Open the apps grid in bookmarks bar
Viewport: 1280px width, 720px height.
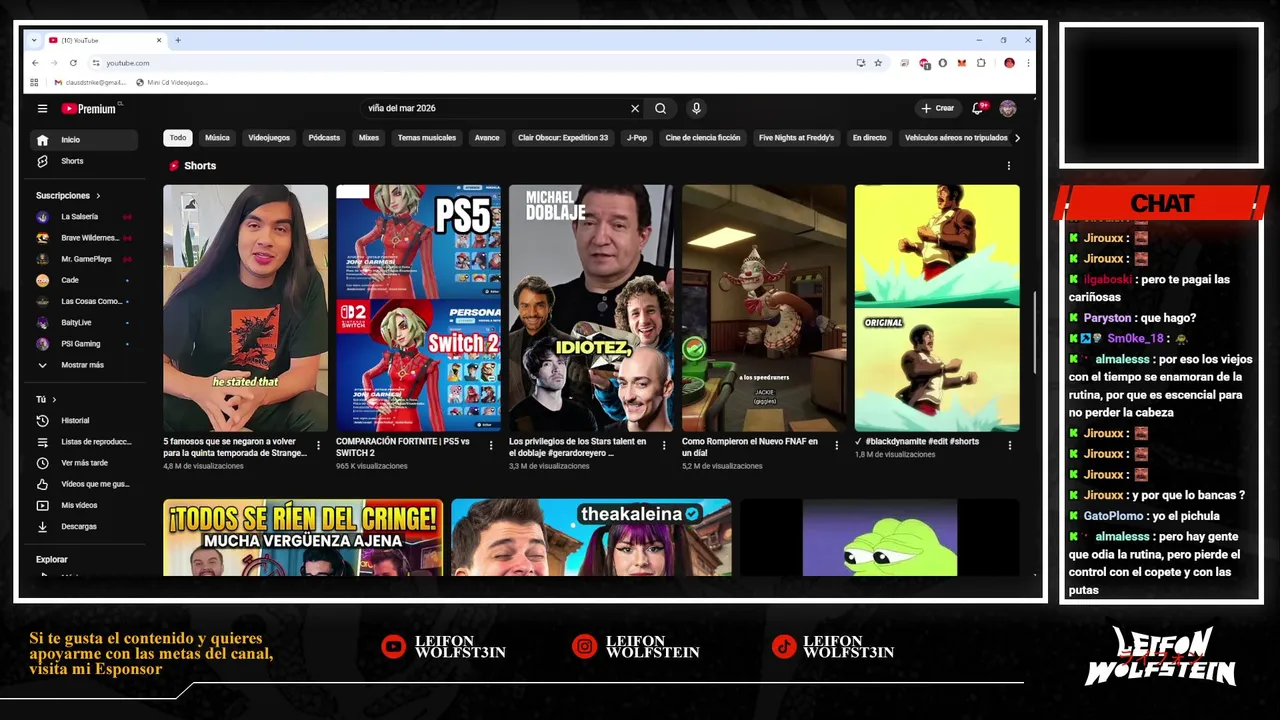tap(34, 82)
